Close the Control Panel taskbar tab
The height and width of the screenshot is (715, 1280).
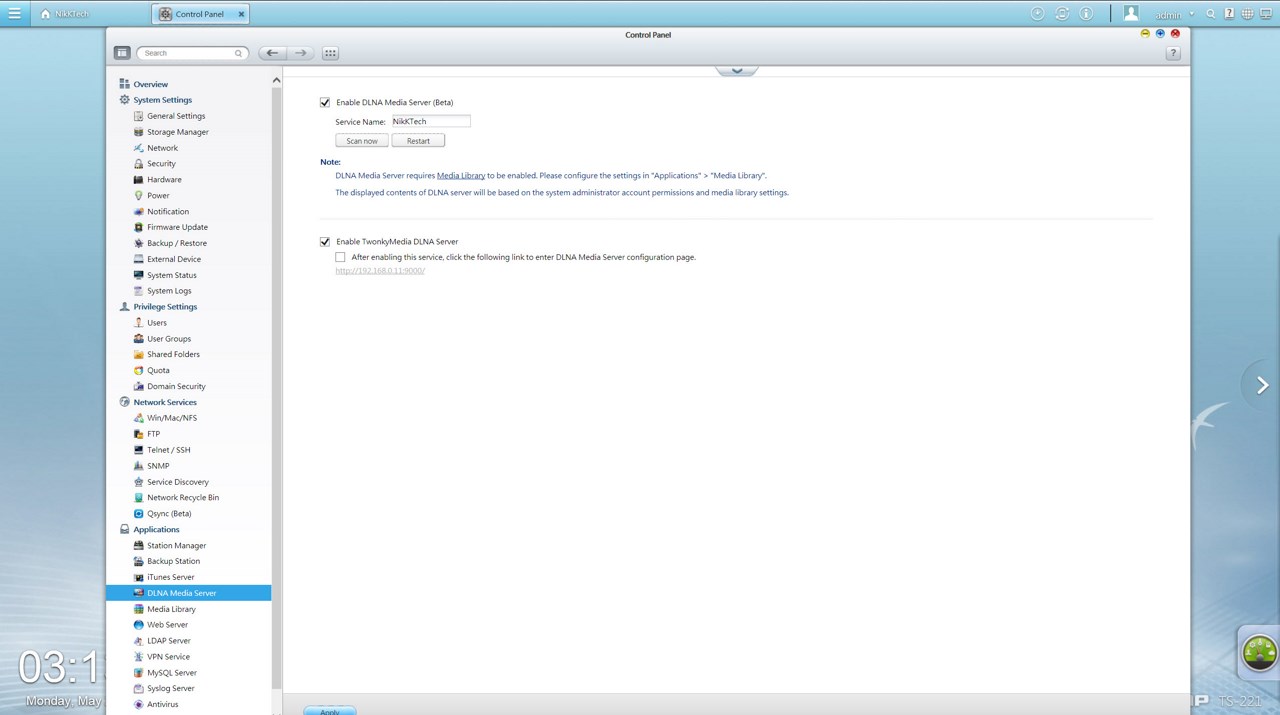click(241, 14)
